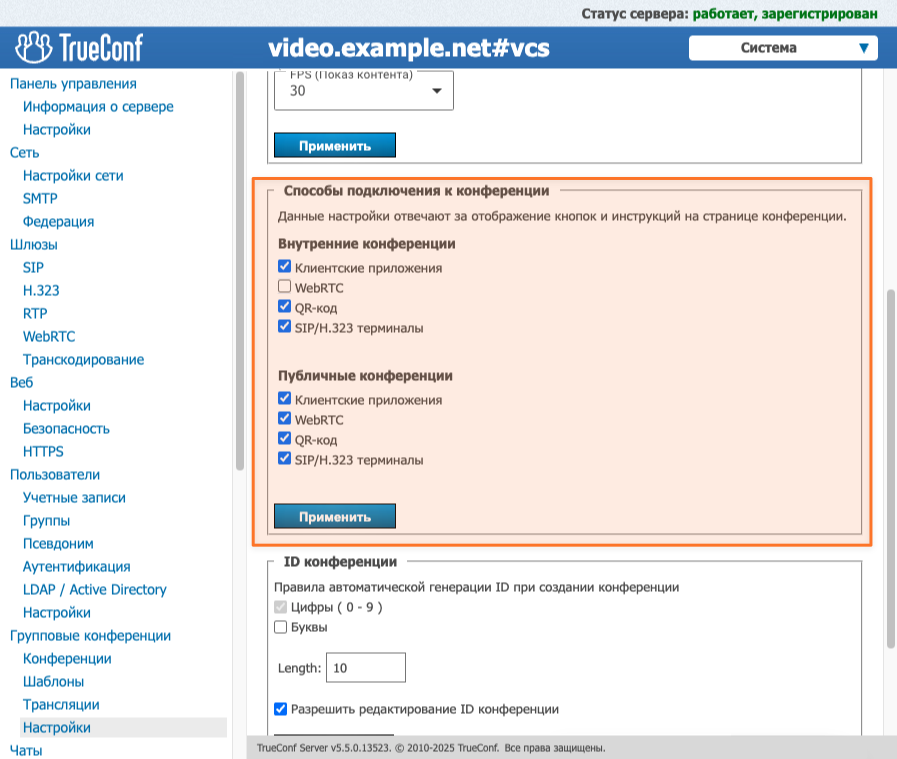
Task: Click server name video.example.net#vcs
Action: tap(409, 48)
